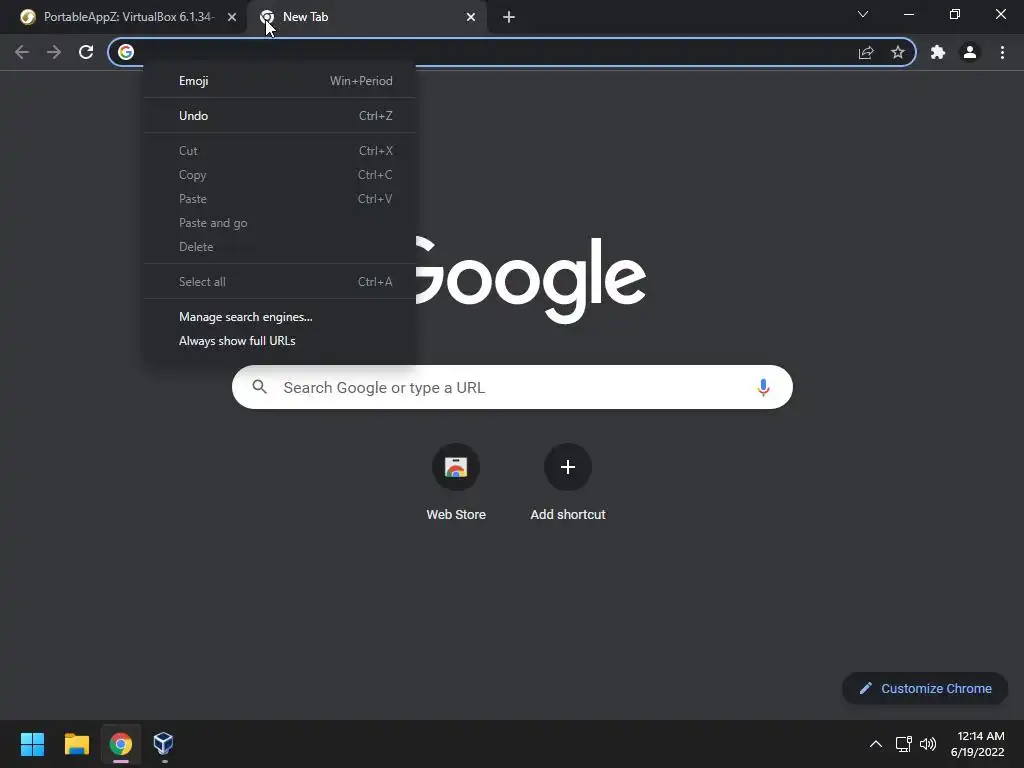Screen dimensions: 1024x768
Task: Open the profile avatar icon
Action: pos(970,52)
